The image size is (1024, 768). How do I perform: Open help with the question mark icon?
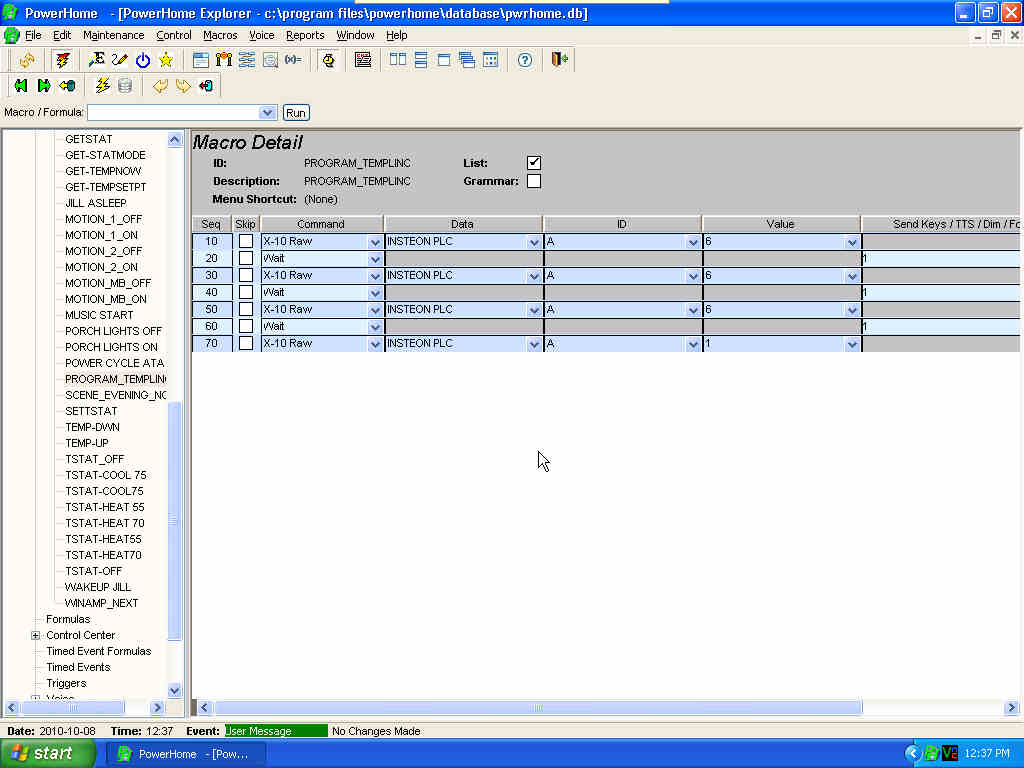(525, 60)
